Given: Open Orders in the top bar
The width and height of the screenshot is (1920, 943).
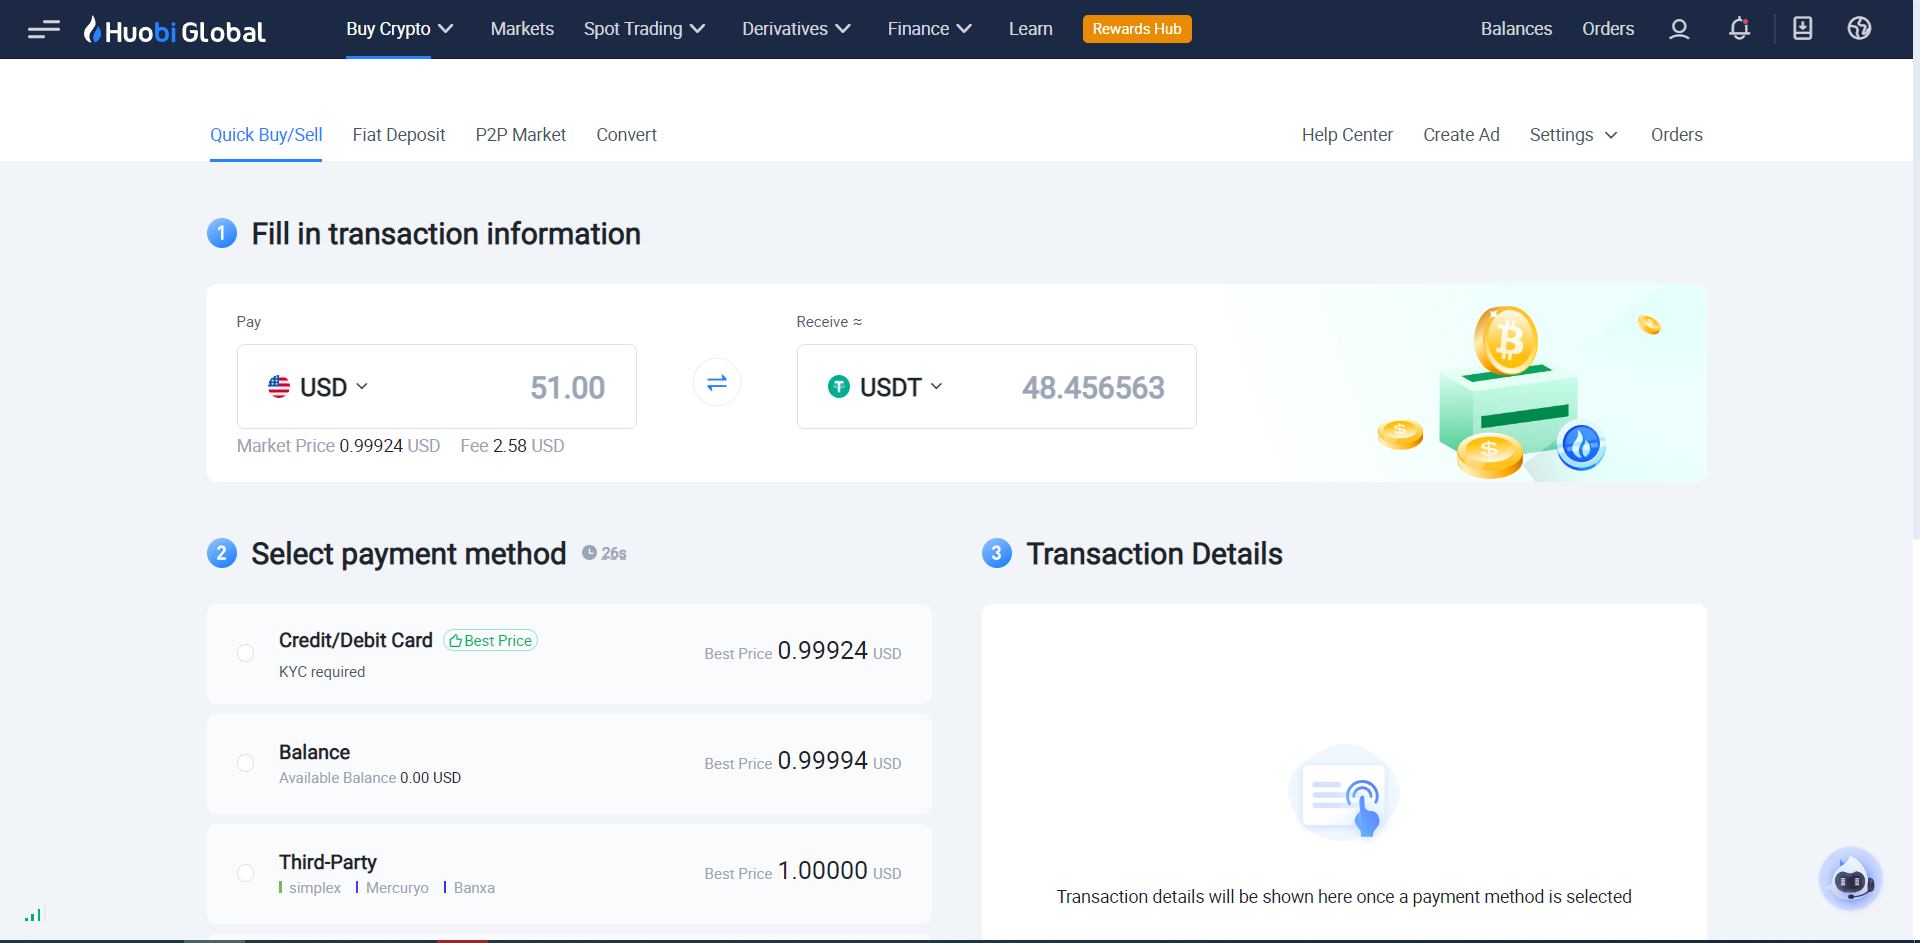Looking at the screenshot, I should tap(1608, 29).
